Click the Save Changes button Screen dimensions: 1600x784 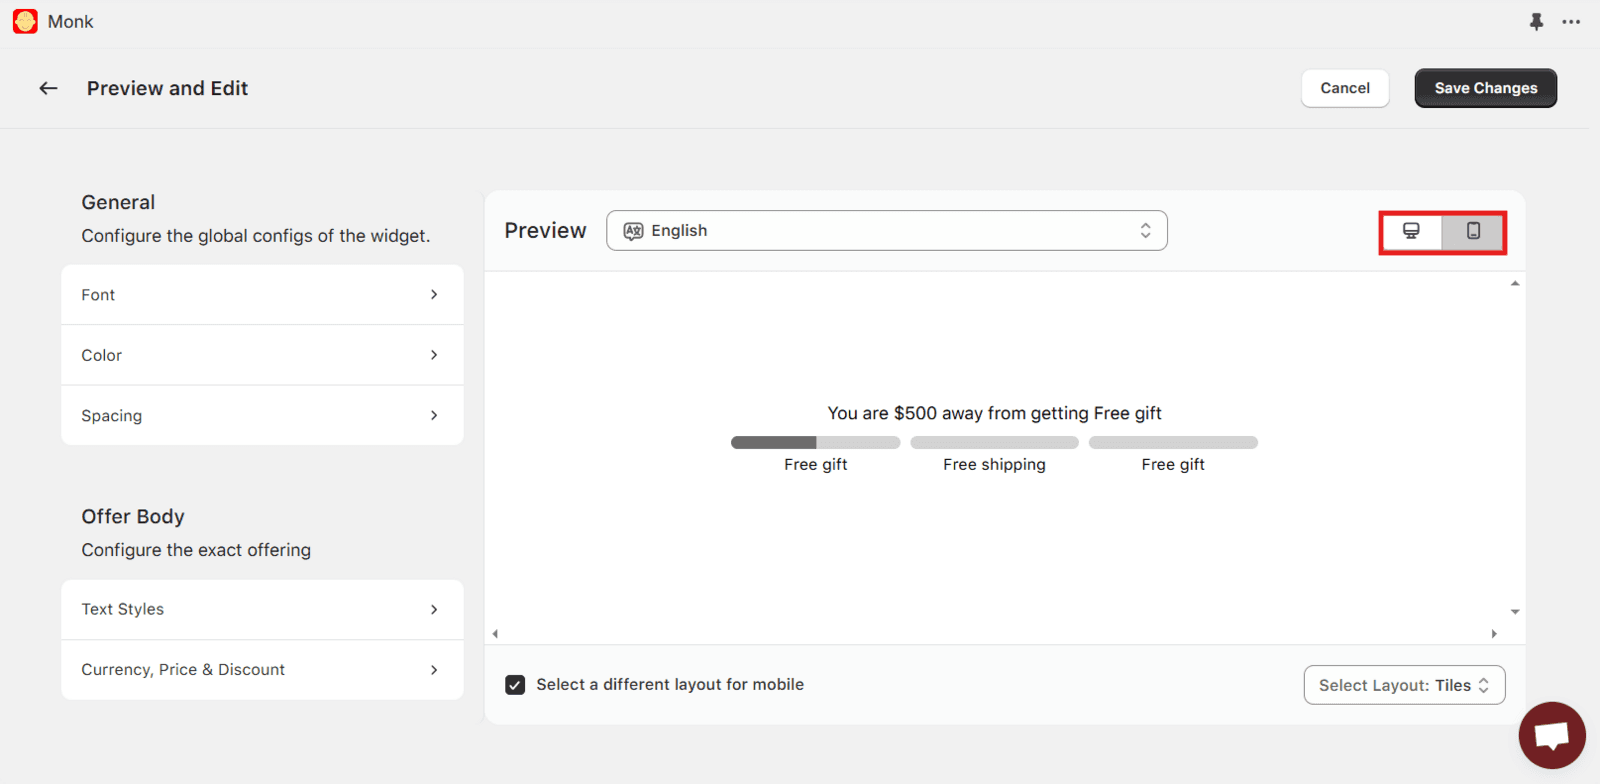[x=1484, y=88]
